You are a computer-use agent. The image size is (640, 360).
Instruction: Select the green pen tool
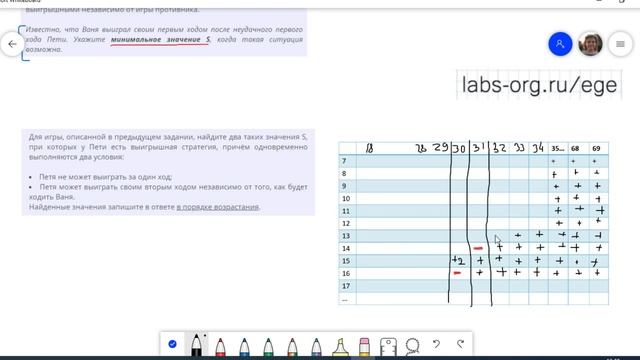(268, 347)
